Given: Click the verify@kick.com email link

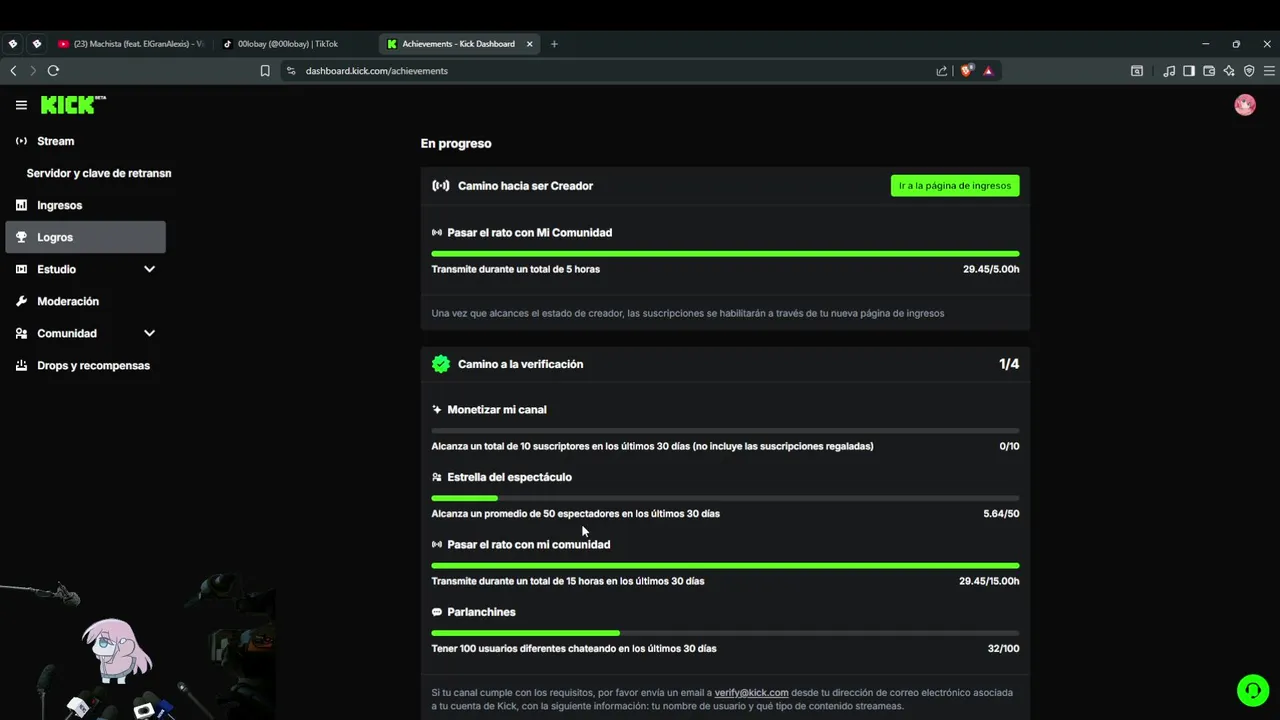Looking at the screenshot, I should click(751, 692).
